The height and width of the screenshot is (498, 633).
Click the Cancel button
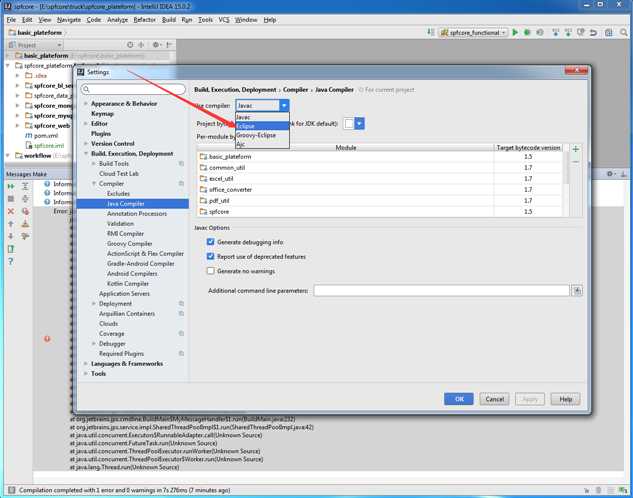pyautogui.click(x=494, y=399)
